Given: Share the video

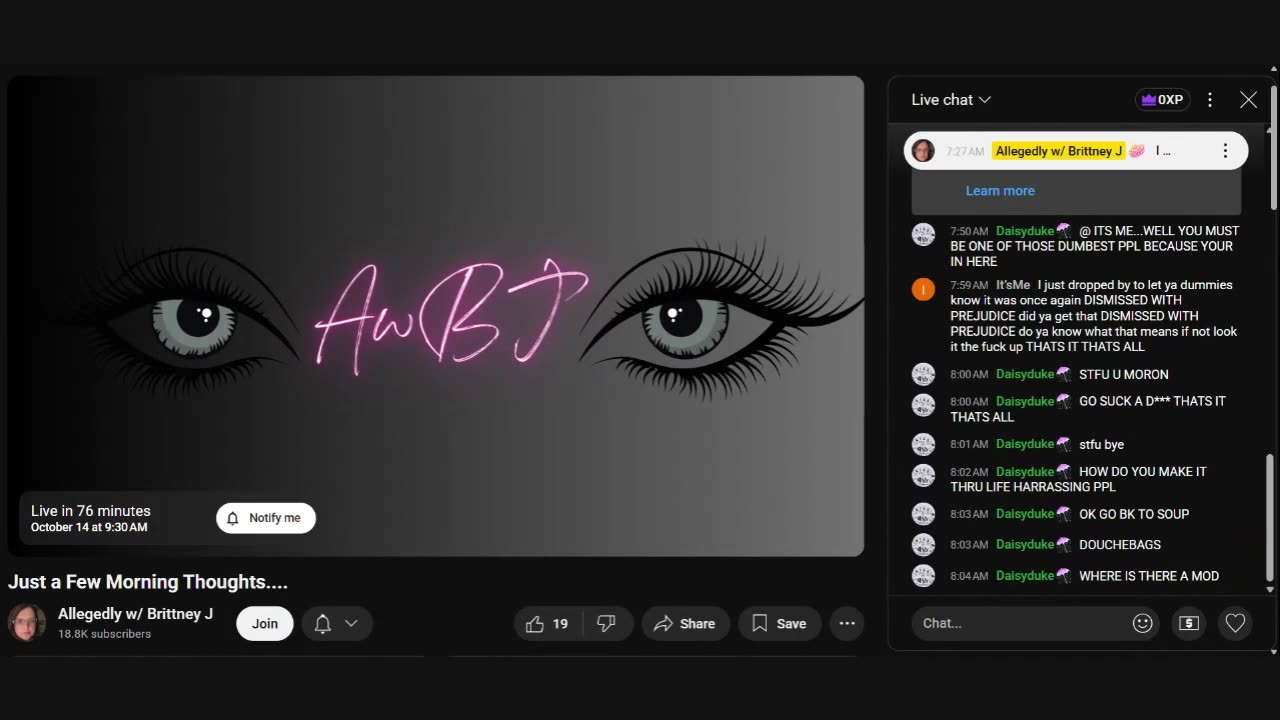Looking at the screenshot, I should coord(685,624).
